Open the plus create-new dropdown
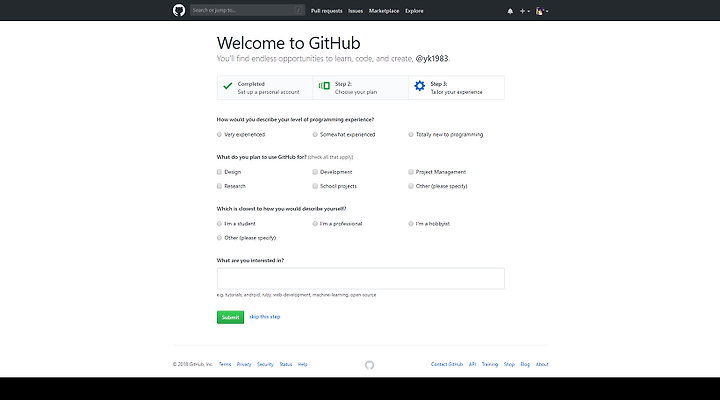 [x=524, y=11]
